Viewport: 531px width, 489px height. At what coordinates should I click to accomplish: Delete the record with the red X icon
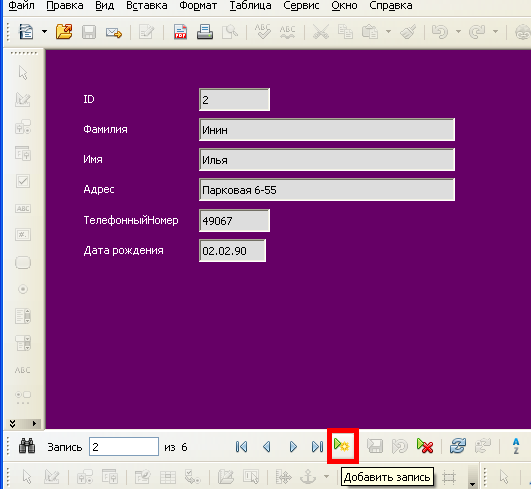point(425,446)
